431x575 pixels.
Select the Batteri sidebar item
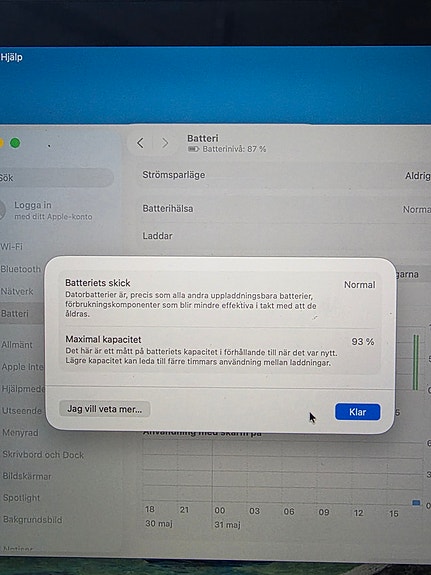click(15, 314)
